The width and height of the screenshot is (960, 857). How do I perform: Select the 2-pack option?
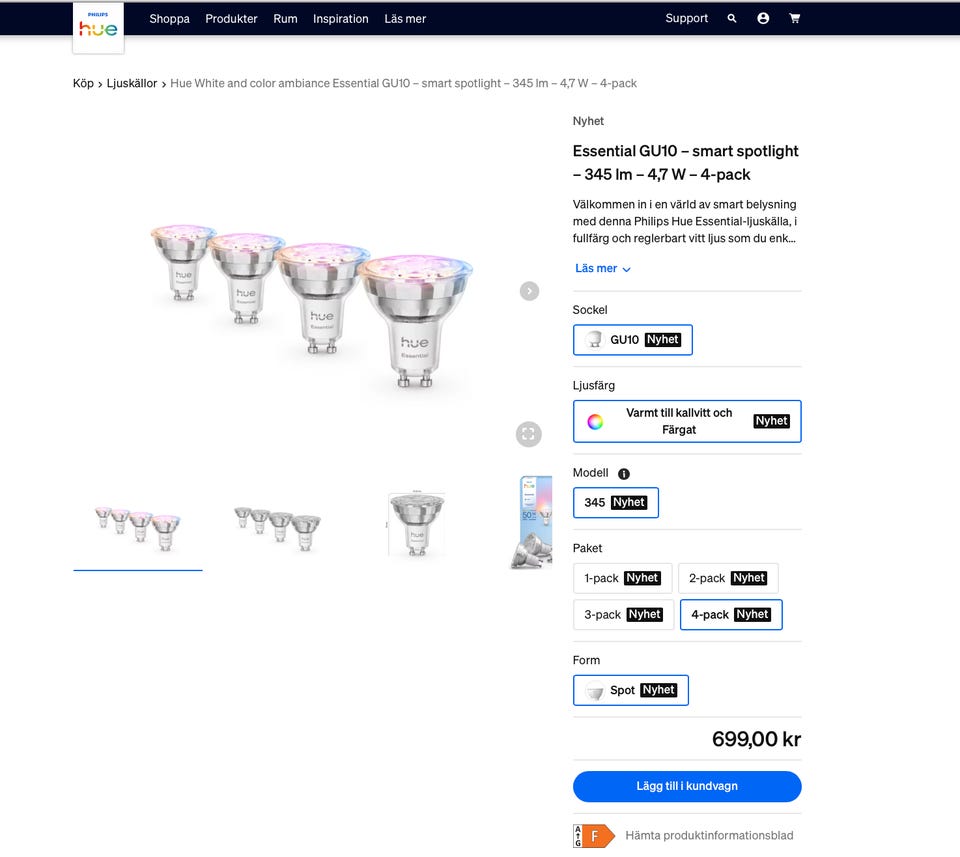point(728,578)
